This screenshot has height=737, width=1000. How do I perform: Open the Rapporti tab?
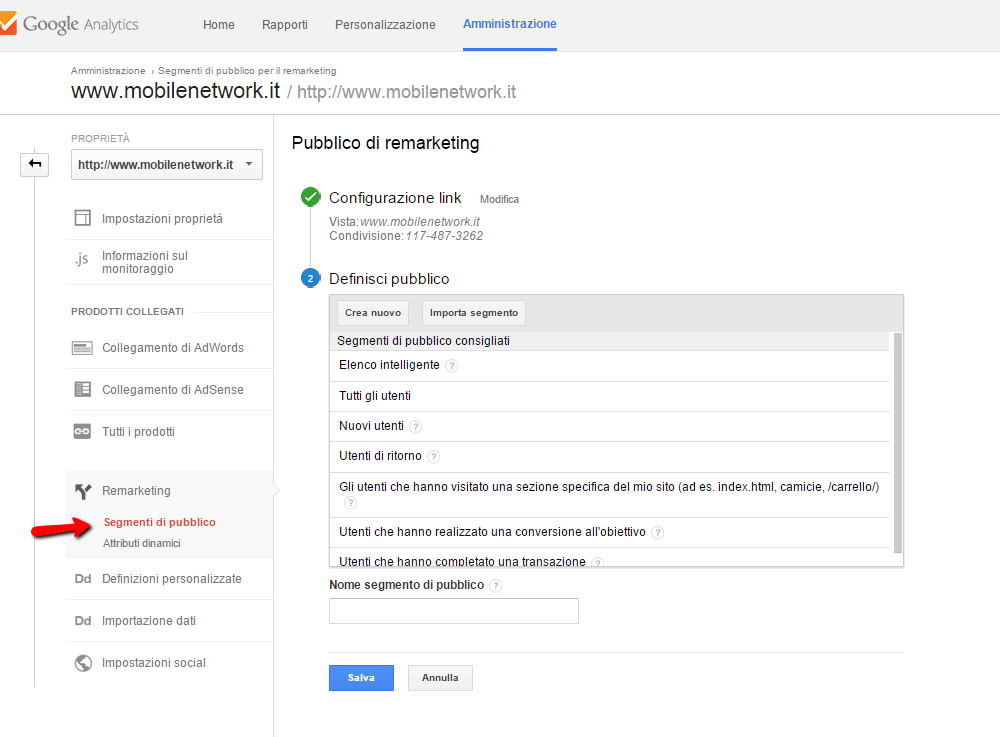coord(285,25)
